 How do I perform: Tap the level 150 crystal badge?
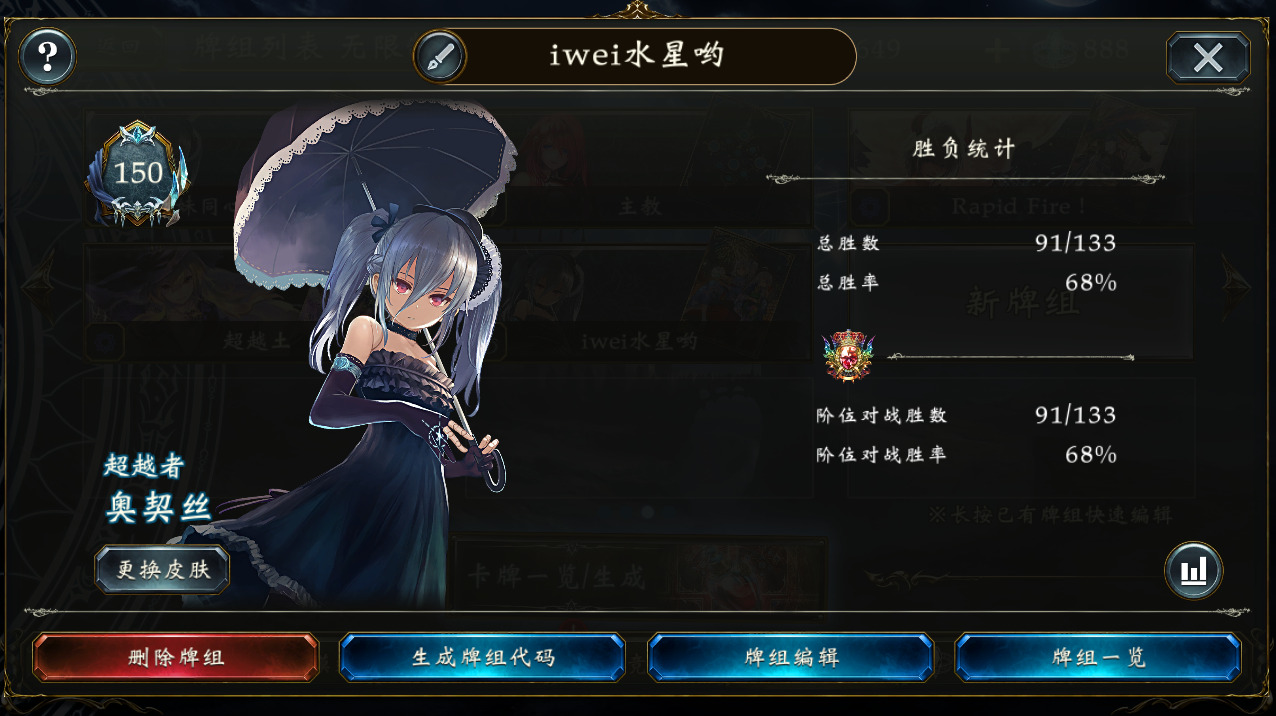[138, 174]
